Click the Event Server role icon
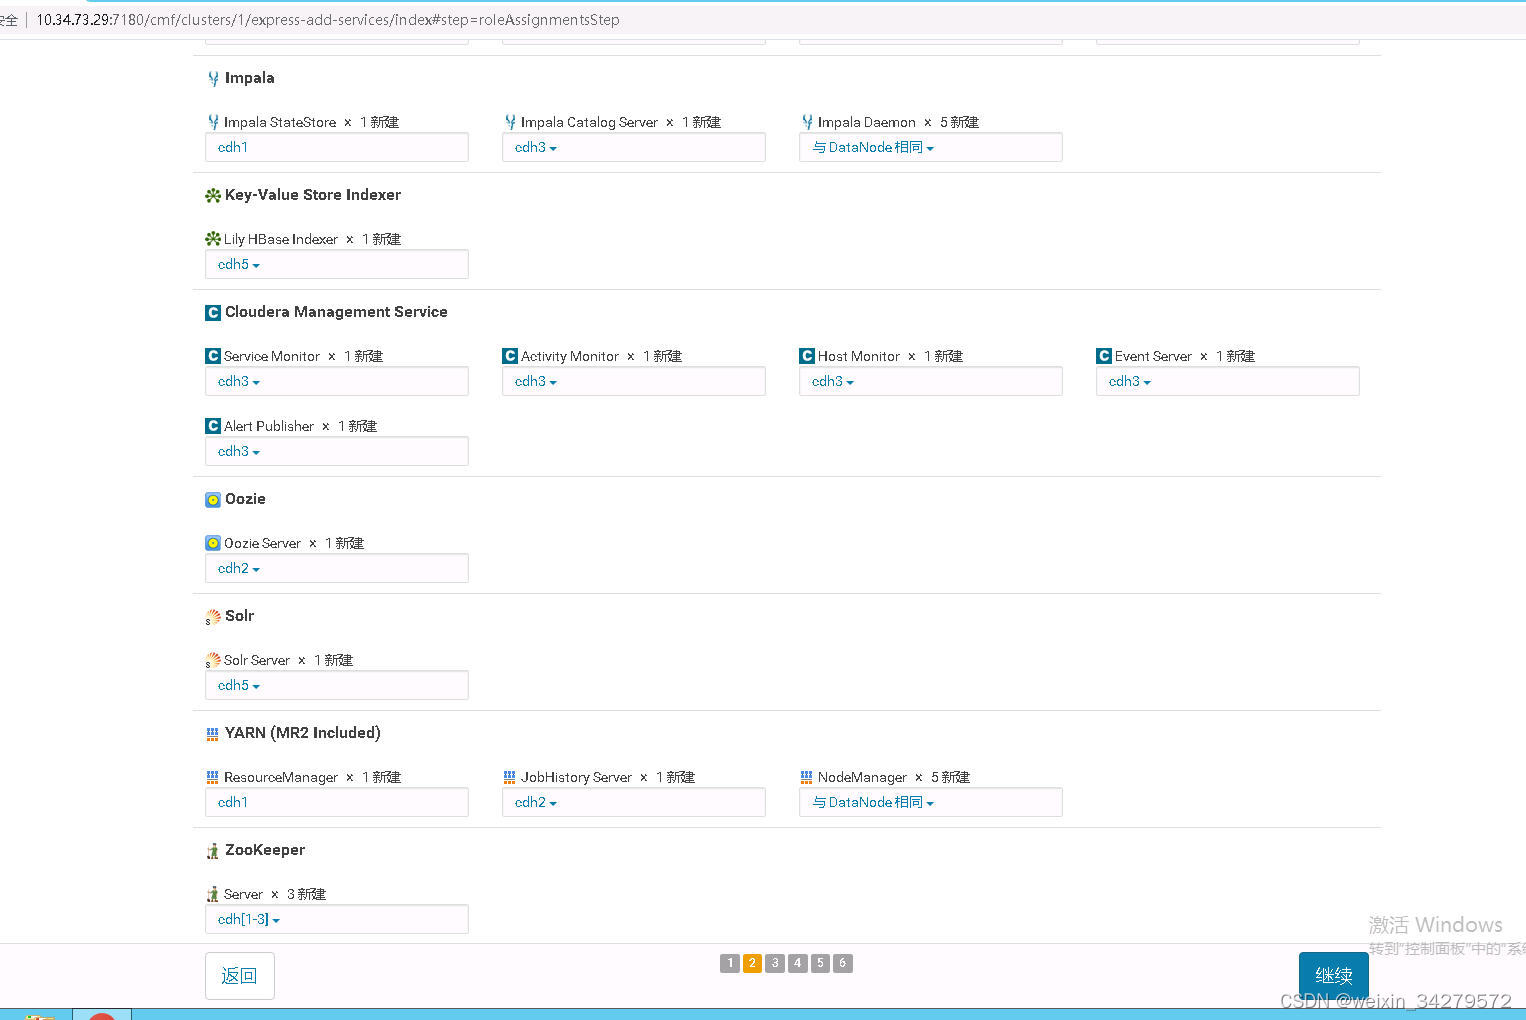 pos(1104,356)
